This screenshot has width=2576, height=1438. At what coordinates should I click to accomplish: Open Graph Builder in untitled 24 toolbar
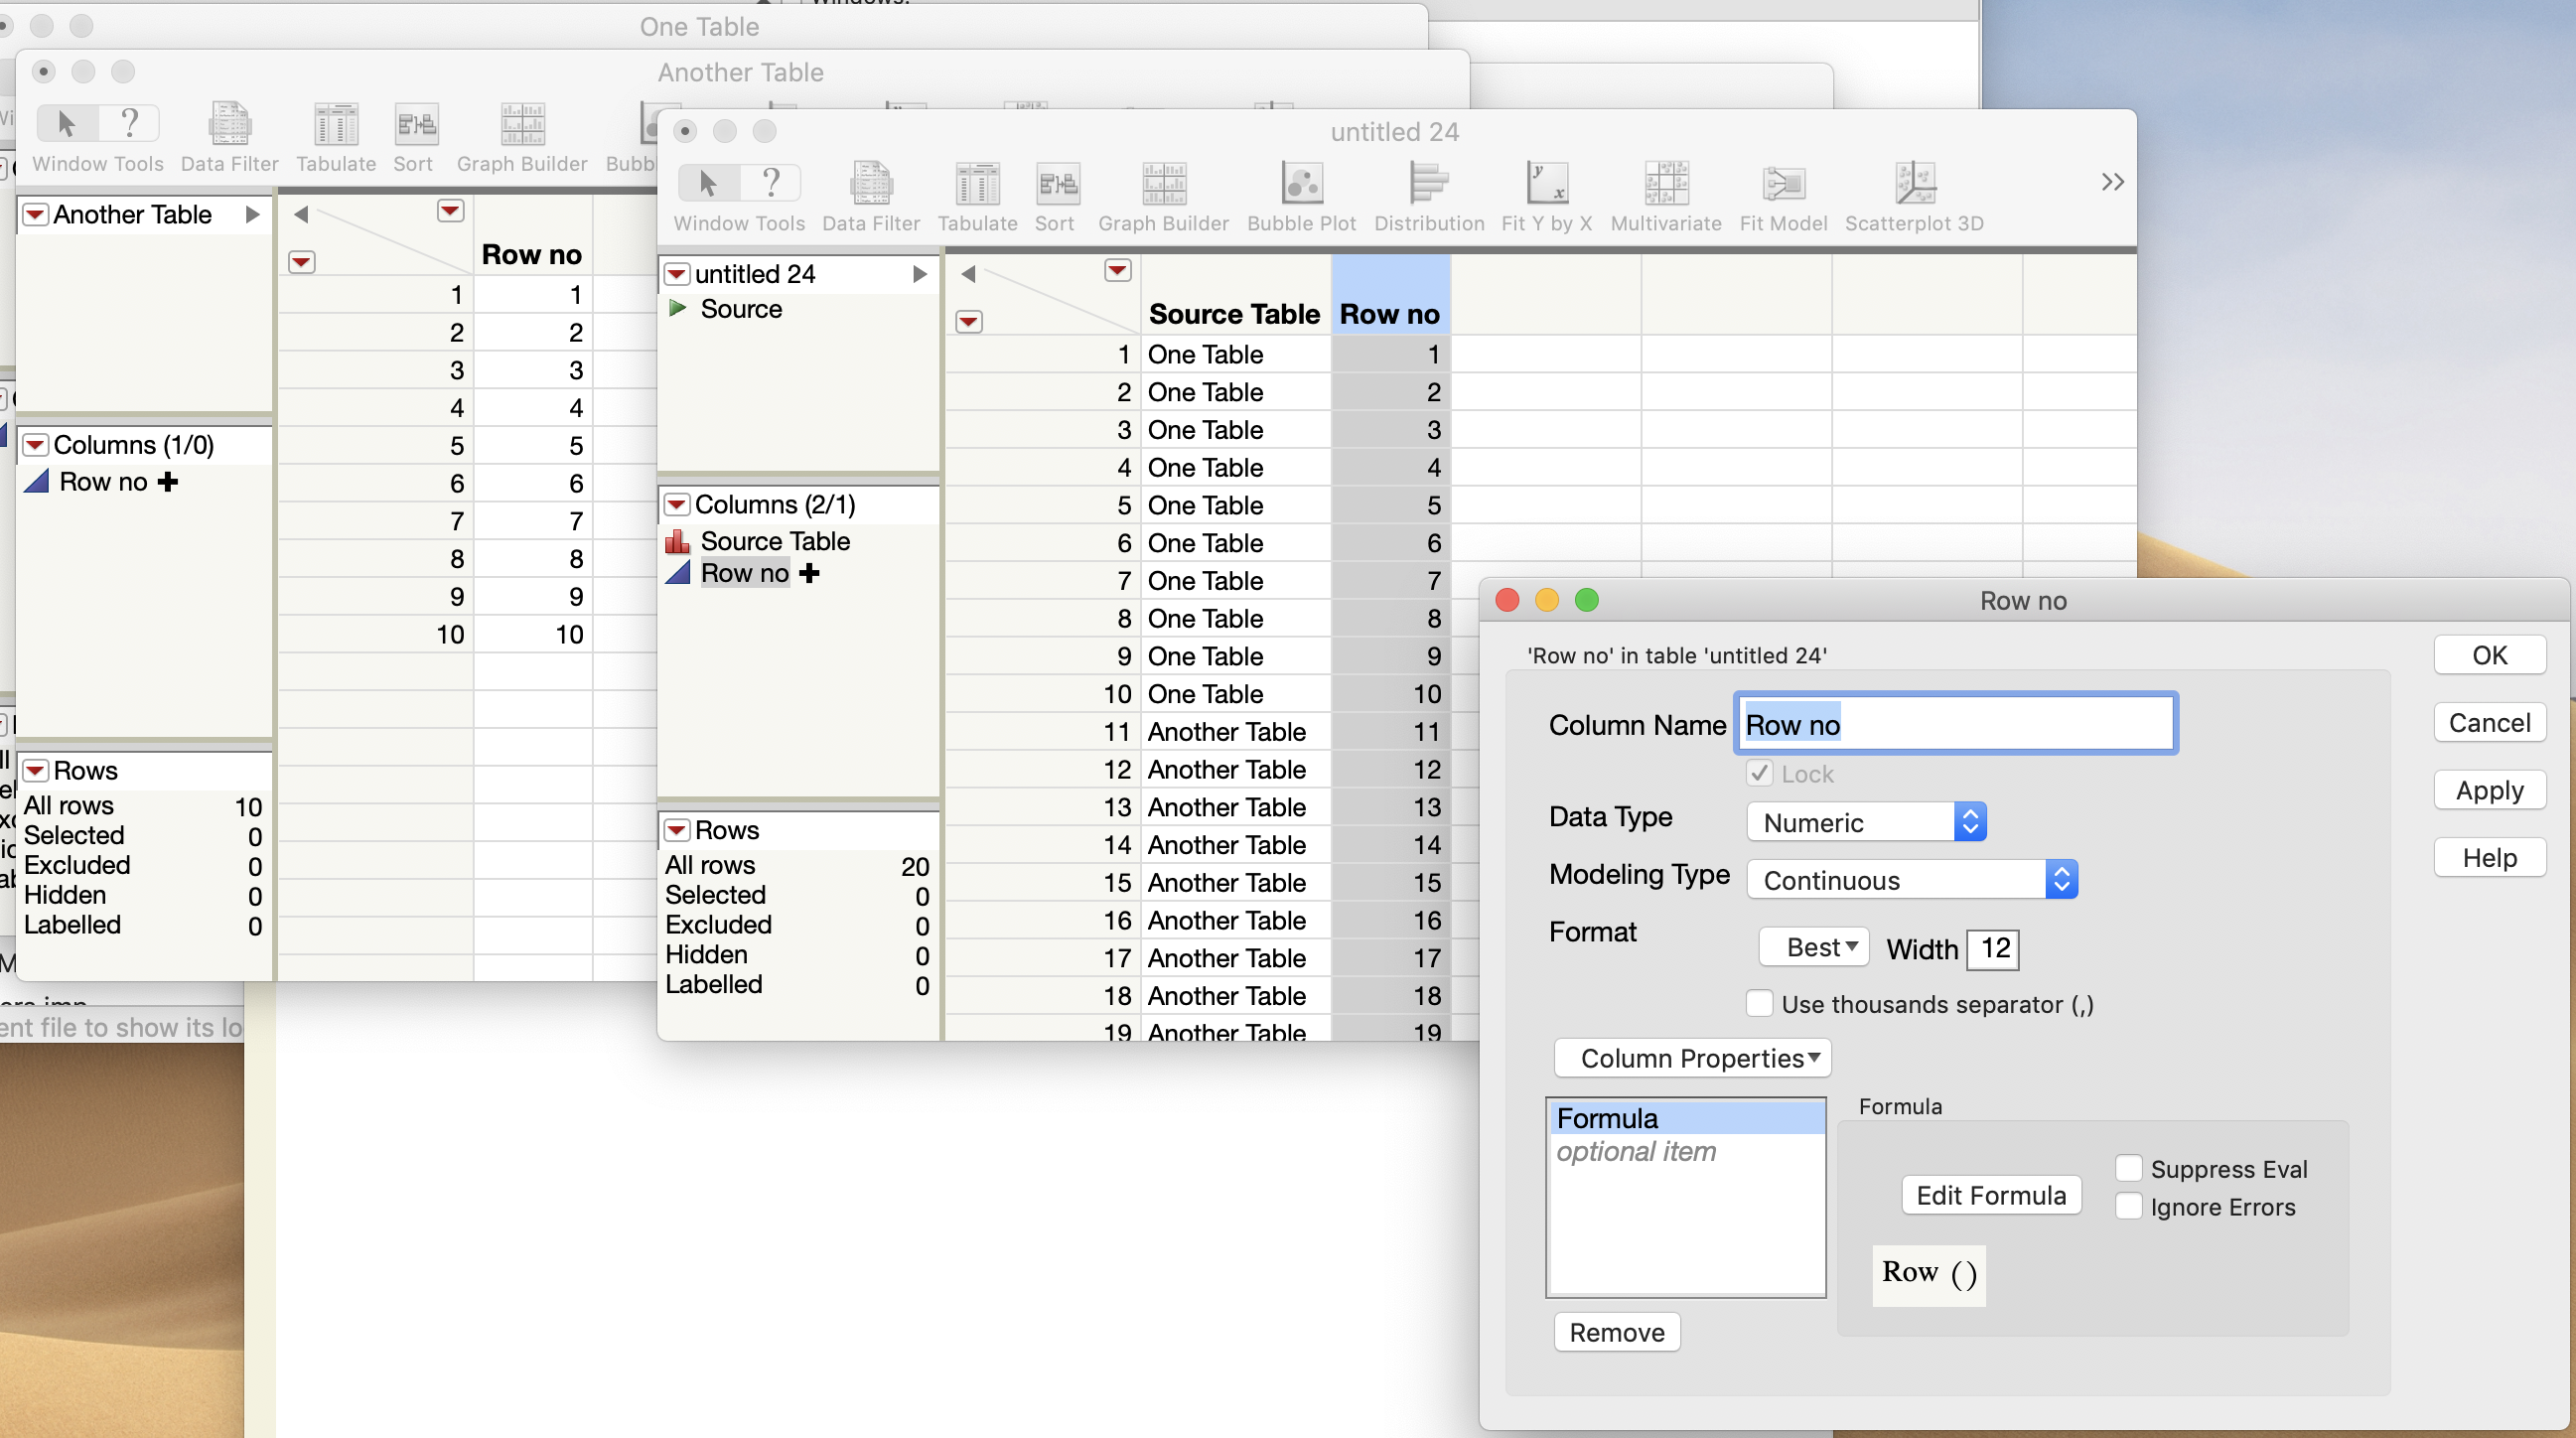coord(1163,185)
